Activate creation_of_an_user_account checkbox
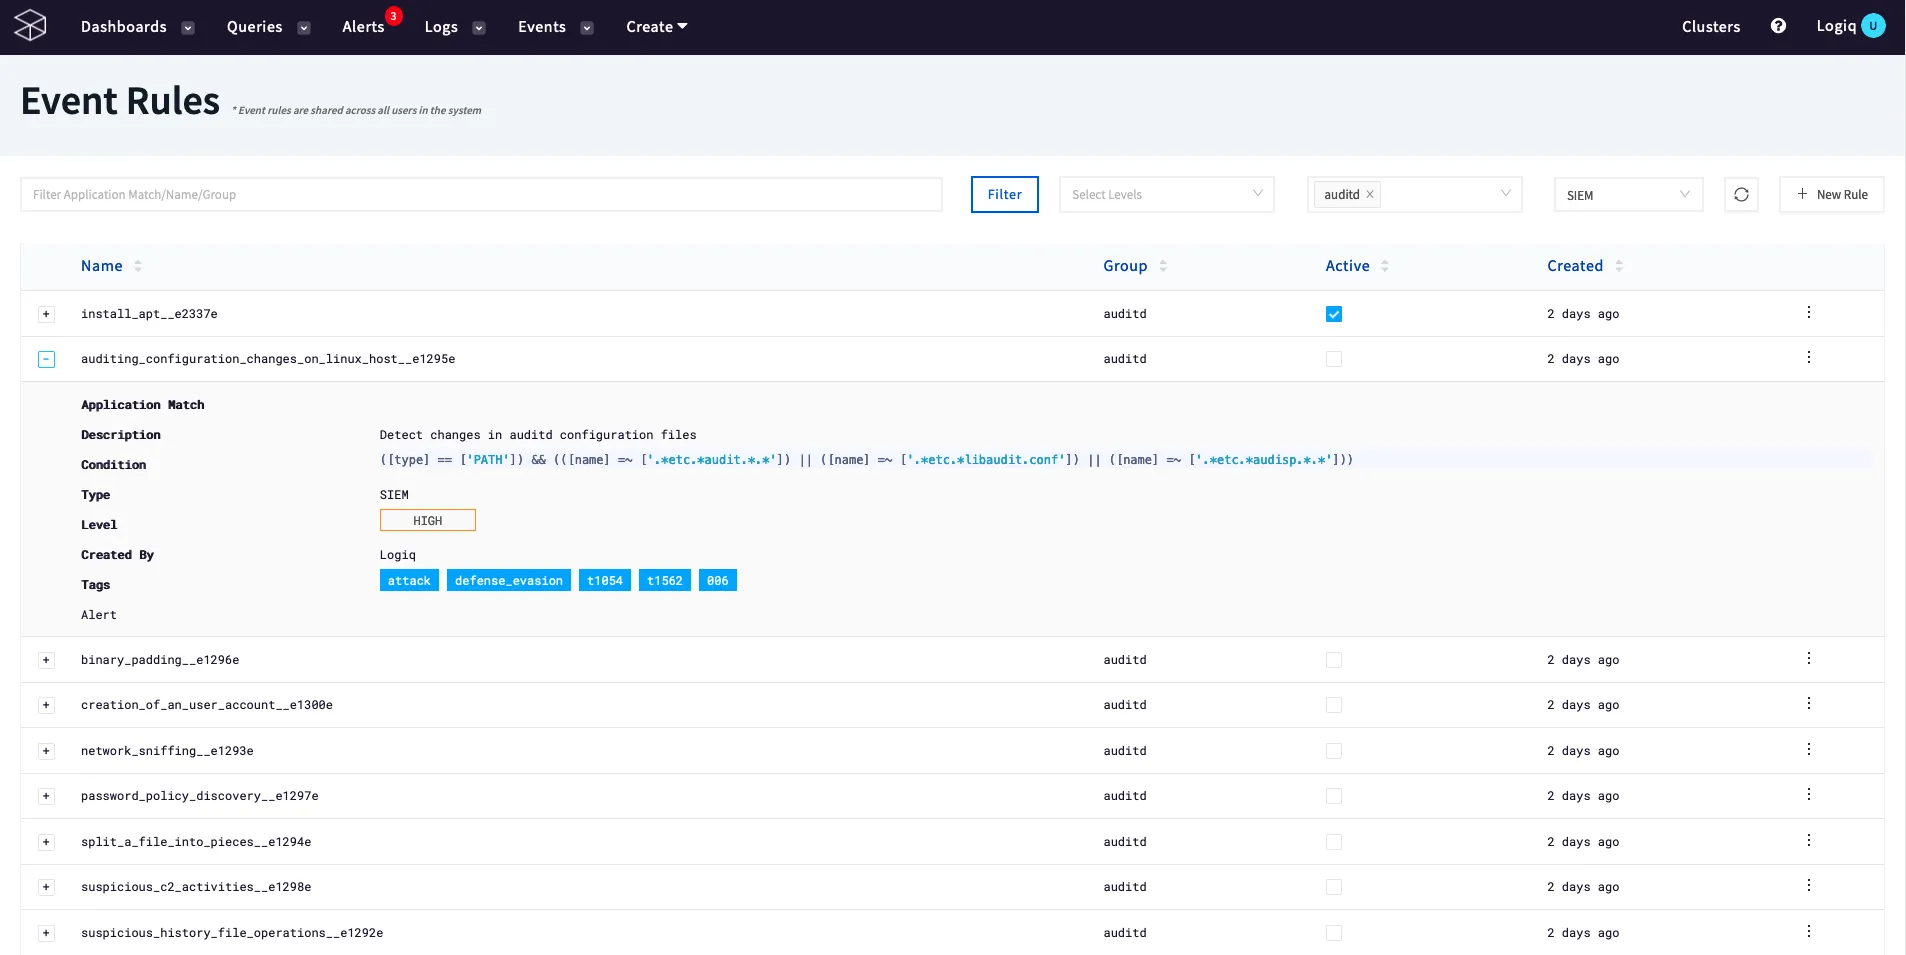 [x=1334, y=705]
